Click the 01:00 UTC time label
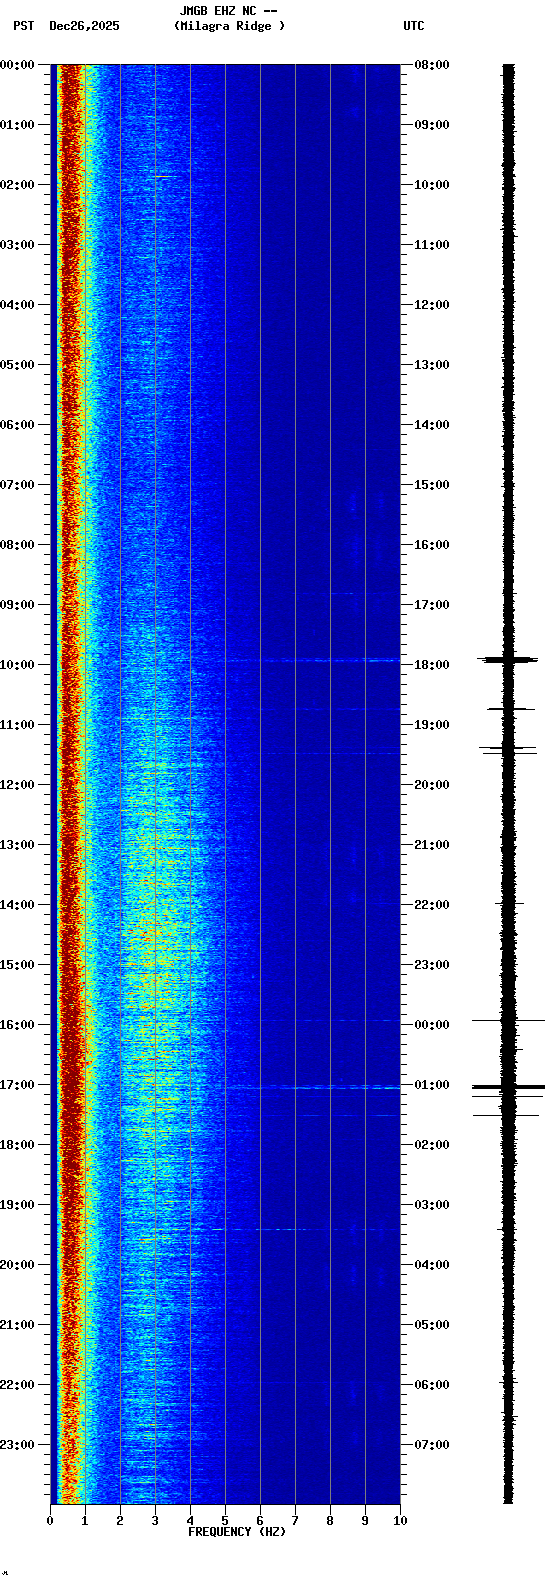This screenshot has height=1584, width=552. point(432,1085)
